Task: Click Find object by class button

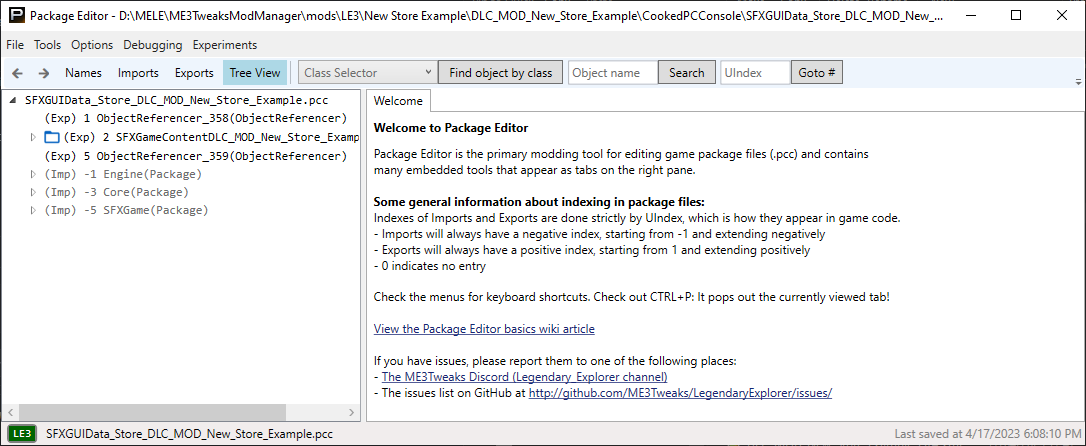Action: point(500,73)
